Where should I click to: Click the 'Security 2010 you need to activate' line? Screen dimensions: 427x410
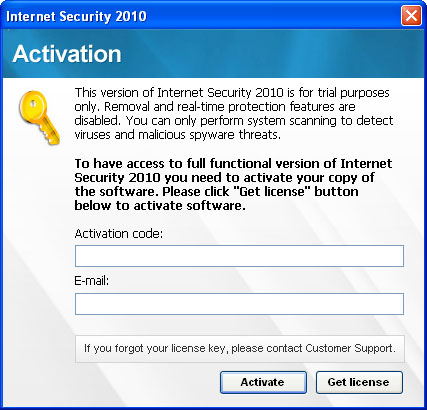(224, 178)
